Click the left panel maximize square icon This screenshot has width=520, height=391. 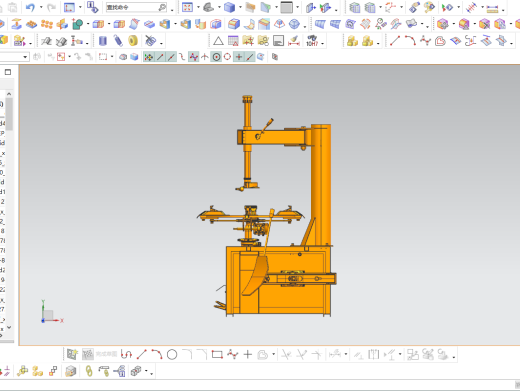[8, 72]
